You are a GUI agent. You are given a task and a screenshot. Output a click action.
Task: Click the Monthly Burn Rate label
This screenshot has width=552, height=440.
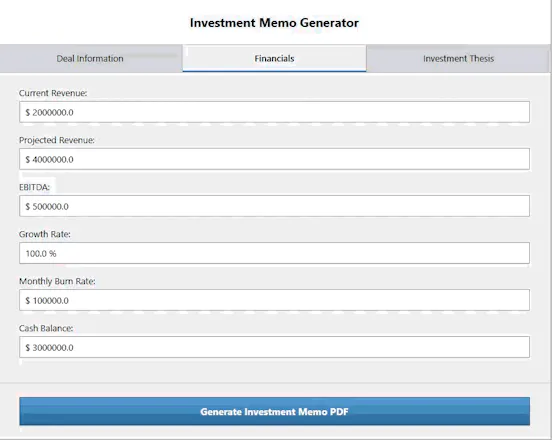click(57, 281)
